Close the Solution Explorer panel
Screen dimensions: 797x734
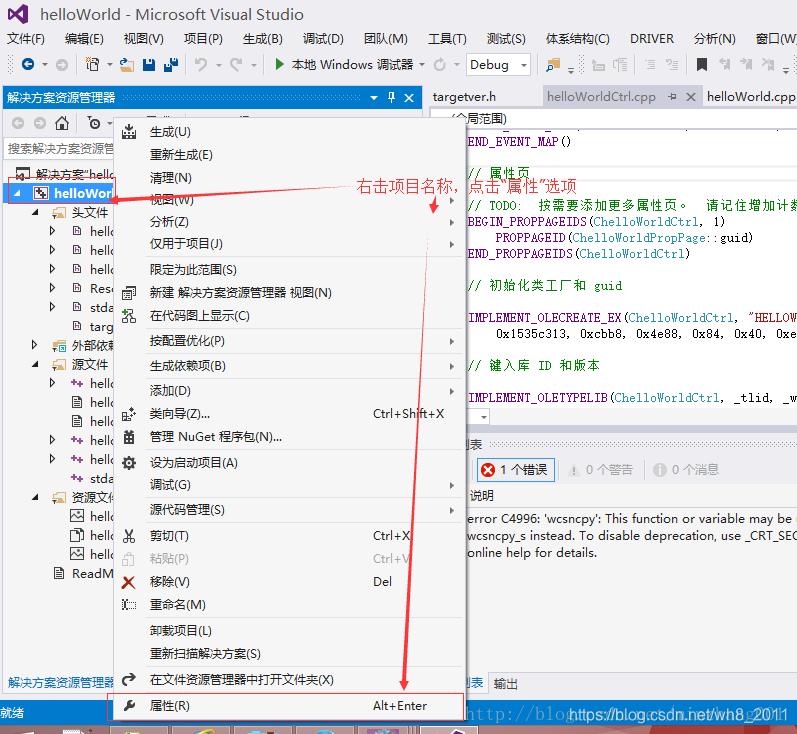(409, 98)
